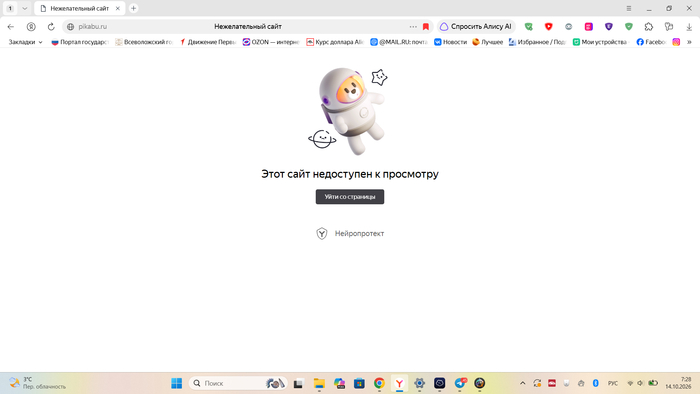Screen dimensions: 700x394
Task: Reload the page with refresh icon
Action: [51, 27]
